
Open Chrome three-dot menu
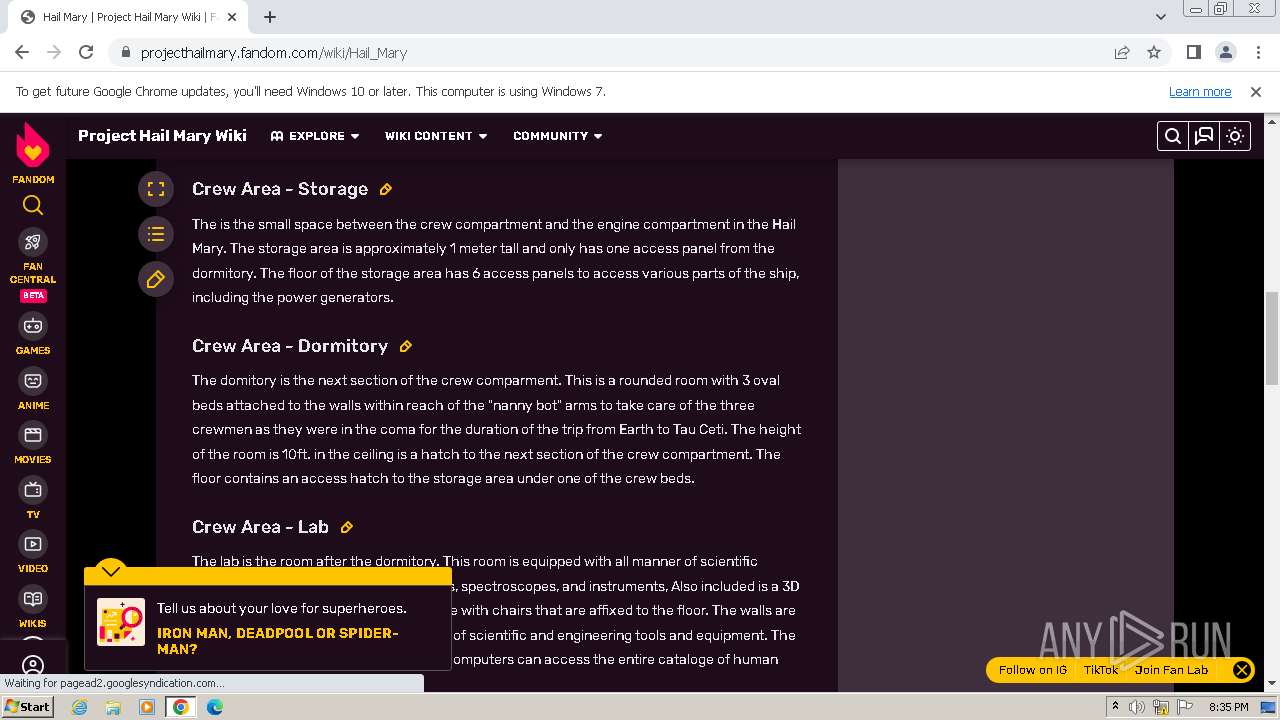pyautogui.click(x=1257, y=52)
